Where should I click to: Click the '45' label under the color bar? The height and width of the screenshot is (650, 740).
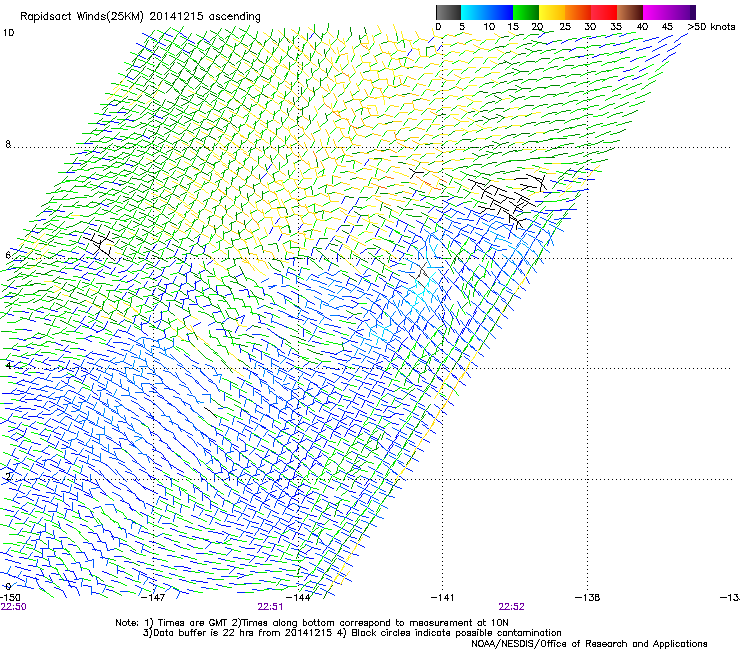[x=668, y=27]
